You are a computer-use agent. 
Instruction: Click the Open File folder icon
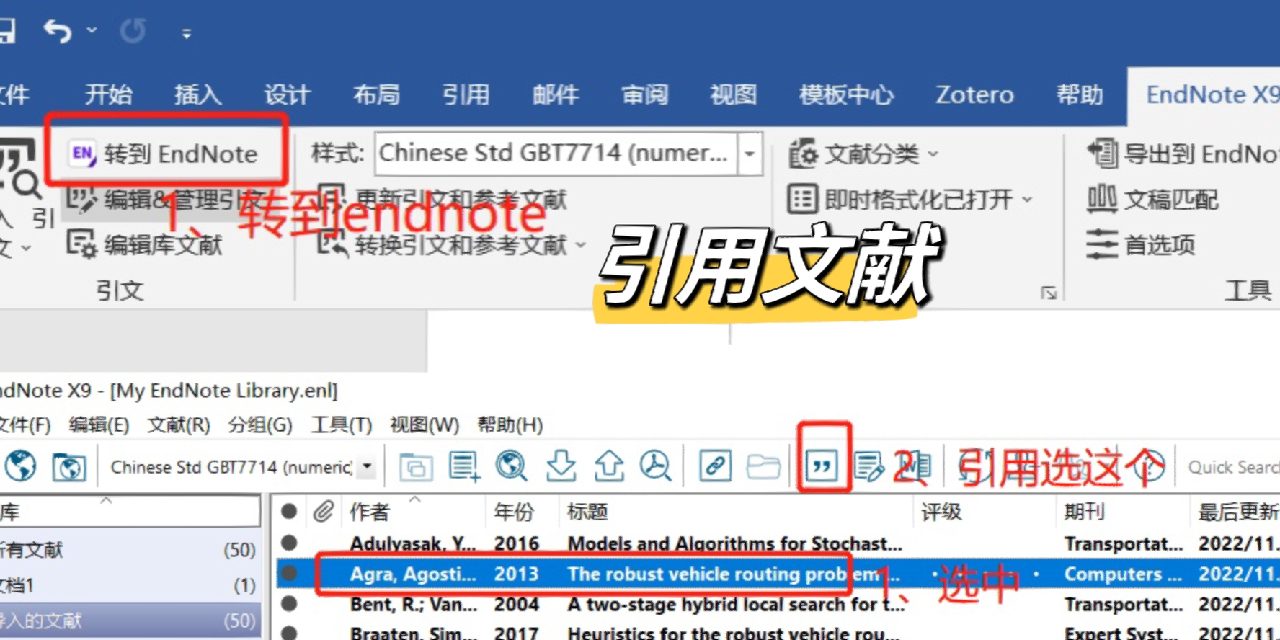coord(764,466)
